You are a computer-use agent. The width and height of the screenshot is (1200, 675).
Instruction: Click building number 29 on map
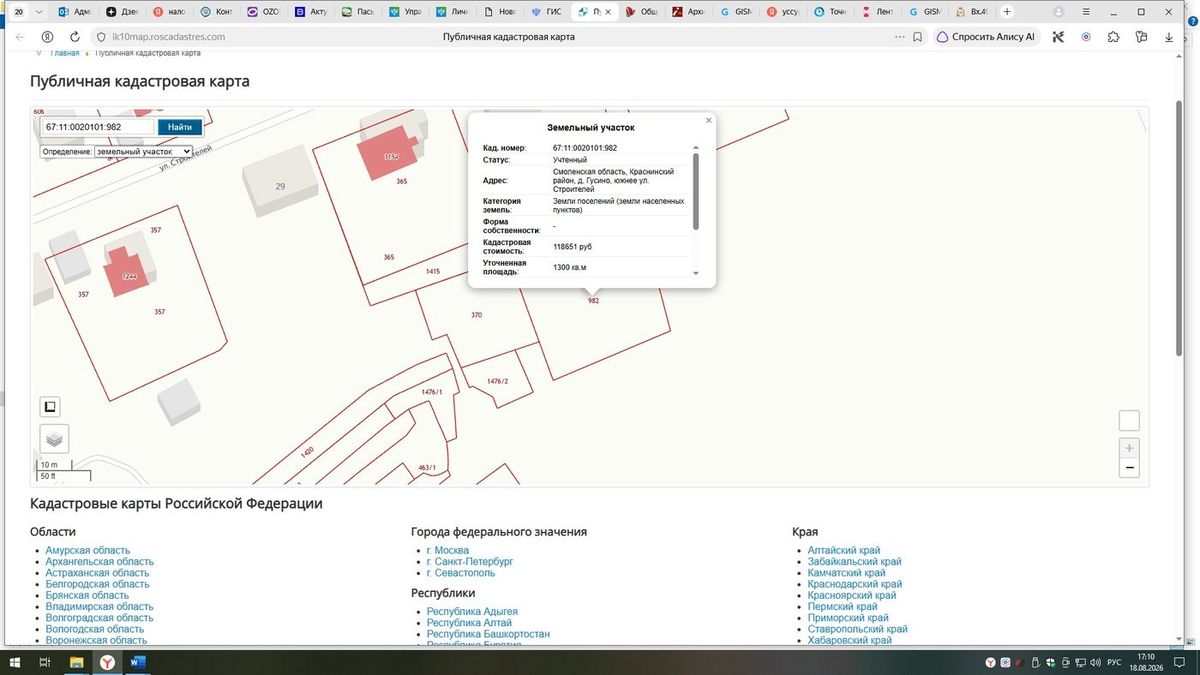280,186
